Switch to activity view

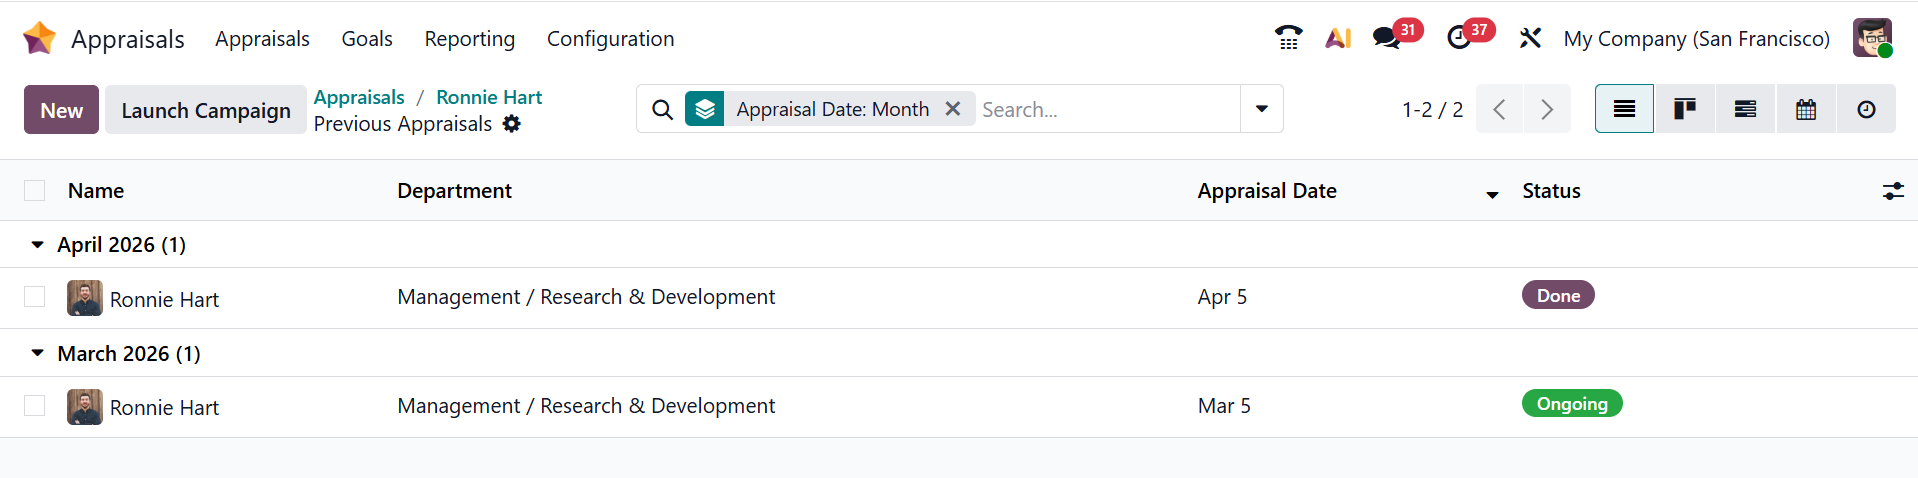(x=1866, y=109)
